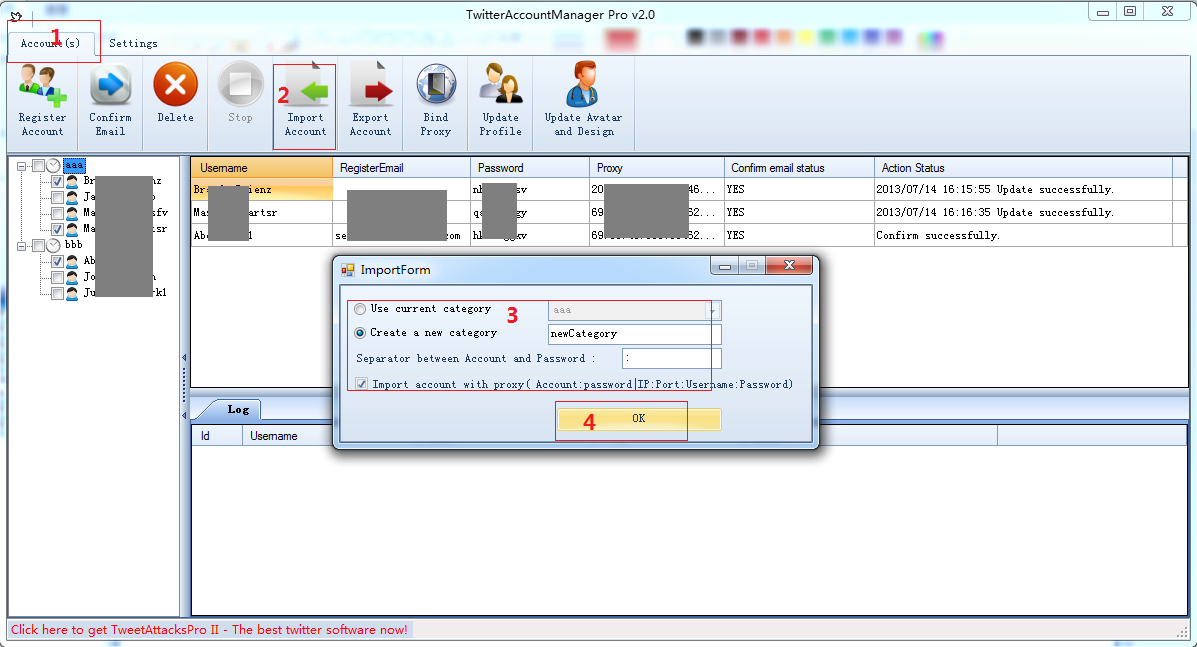Collapse the bbb category tree node
This screenshot has height=647, width=1197.
tap(22, 245)
